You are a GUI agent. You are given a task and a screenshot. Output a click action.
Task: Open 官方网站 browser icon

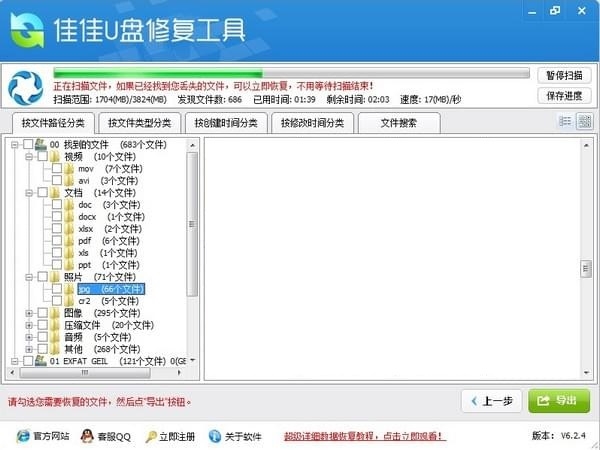pyautogui.click(x=23, y=436)
